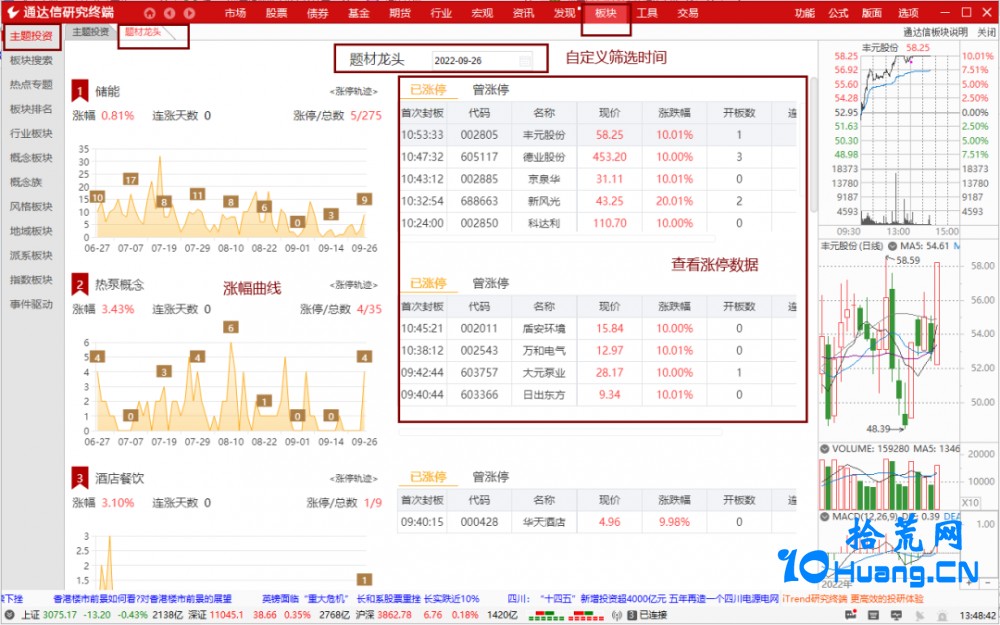Select the 盾安环境 stock row

point(598,328)
